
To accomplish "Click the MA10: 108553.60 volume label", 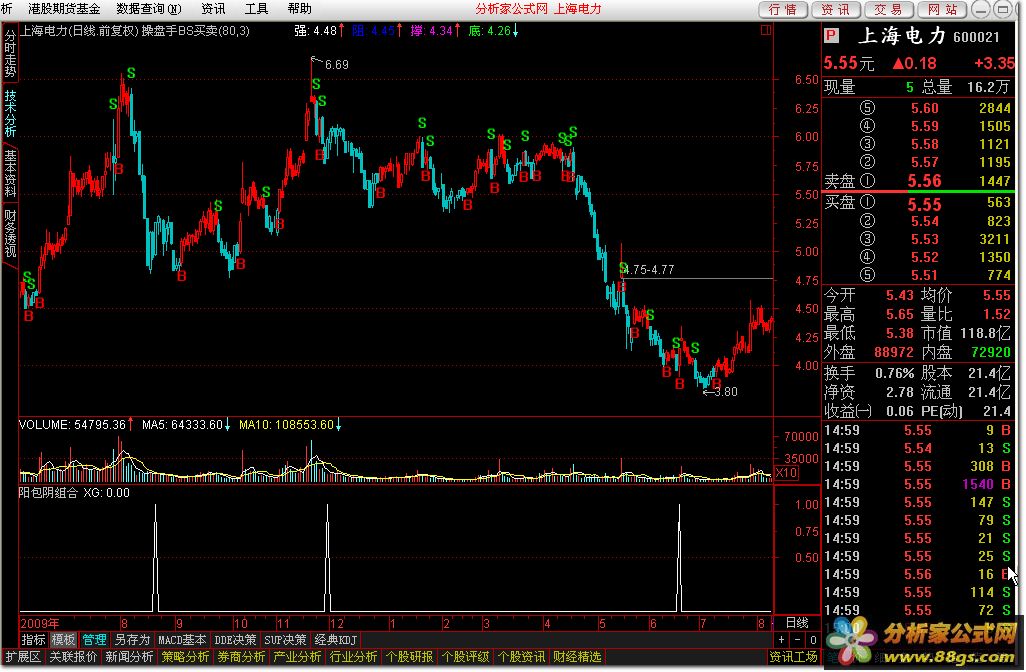I will 286,425.
